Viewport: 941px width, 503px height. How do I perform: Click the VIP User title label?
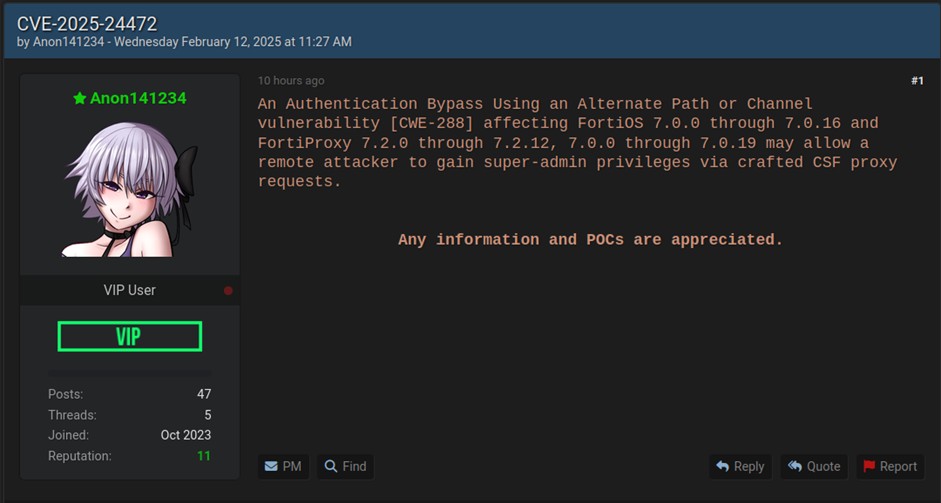(x=129, y=290)
